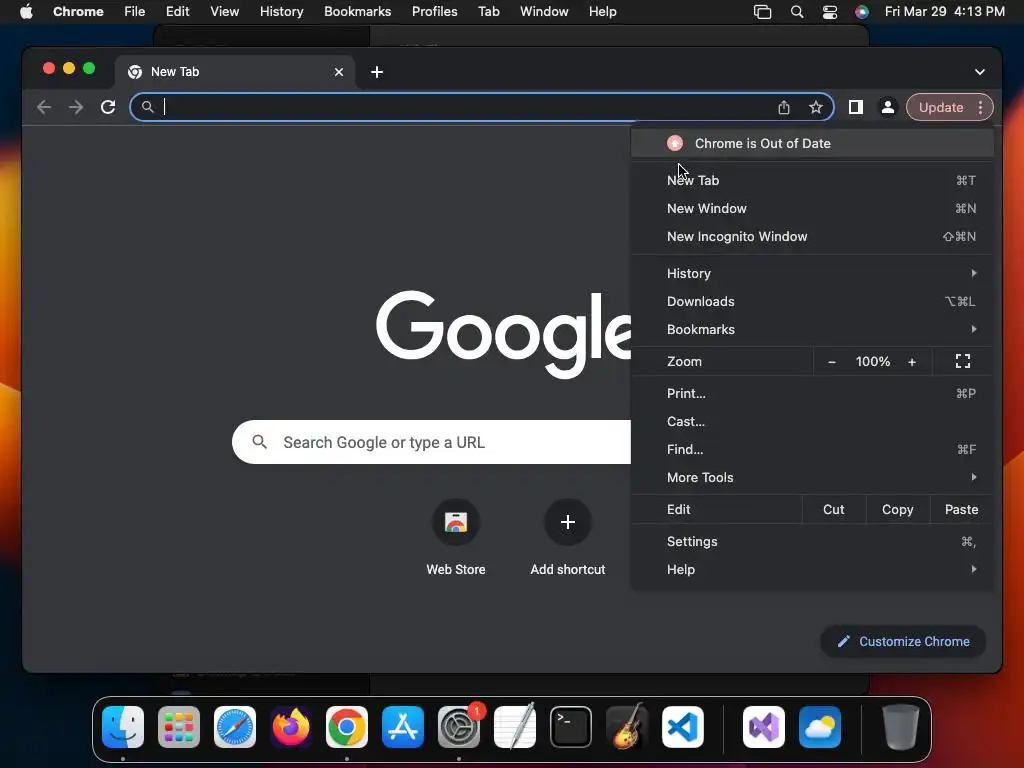This screenshot has width=1024, height=768.
Task: Open Visual Studio Code from Dock
Action: pos(682,727)
